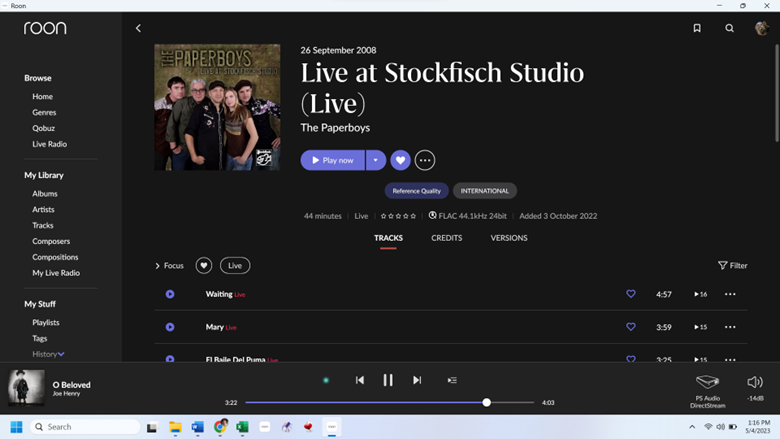780x439 pixels.
Task: Click the INTERNATIONAL genre tag
Action: tap(485, 191)
